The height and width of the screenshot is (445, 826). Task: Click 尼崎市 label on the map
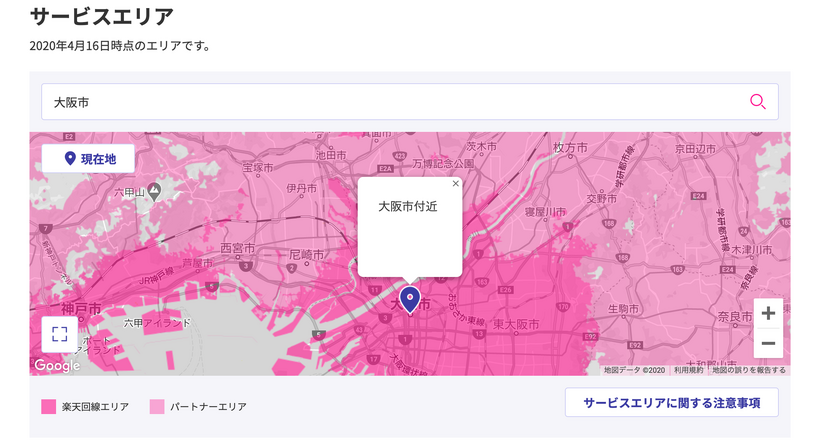coord(307,254)
